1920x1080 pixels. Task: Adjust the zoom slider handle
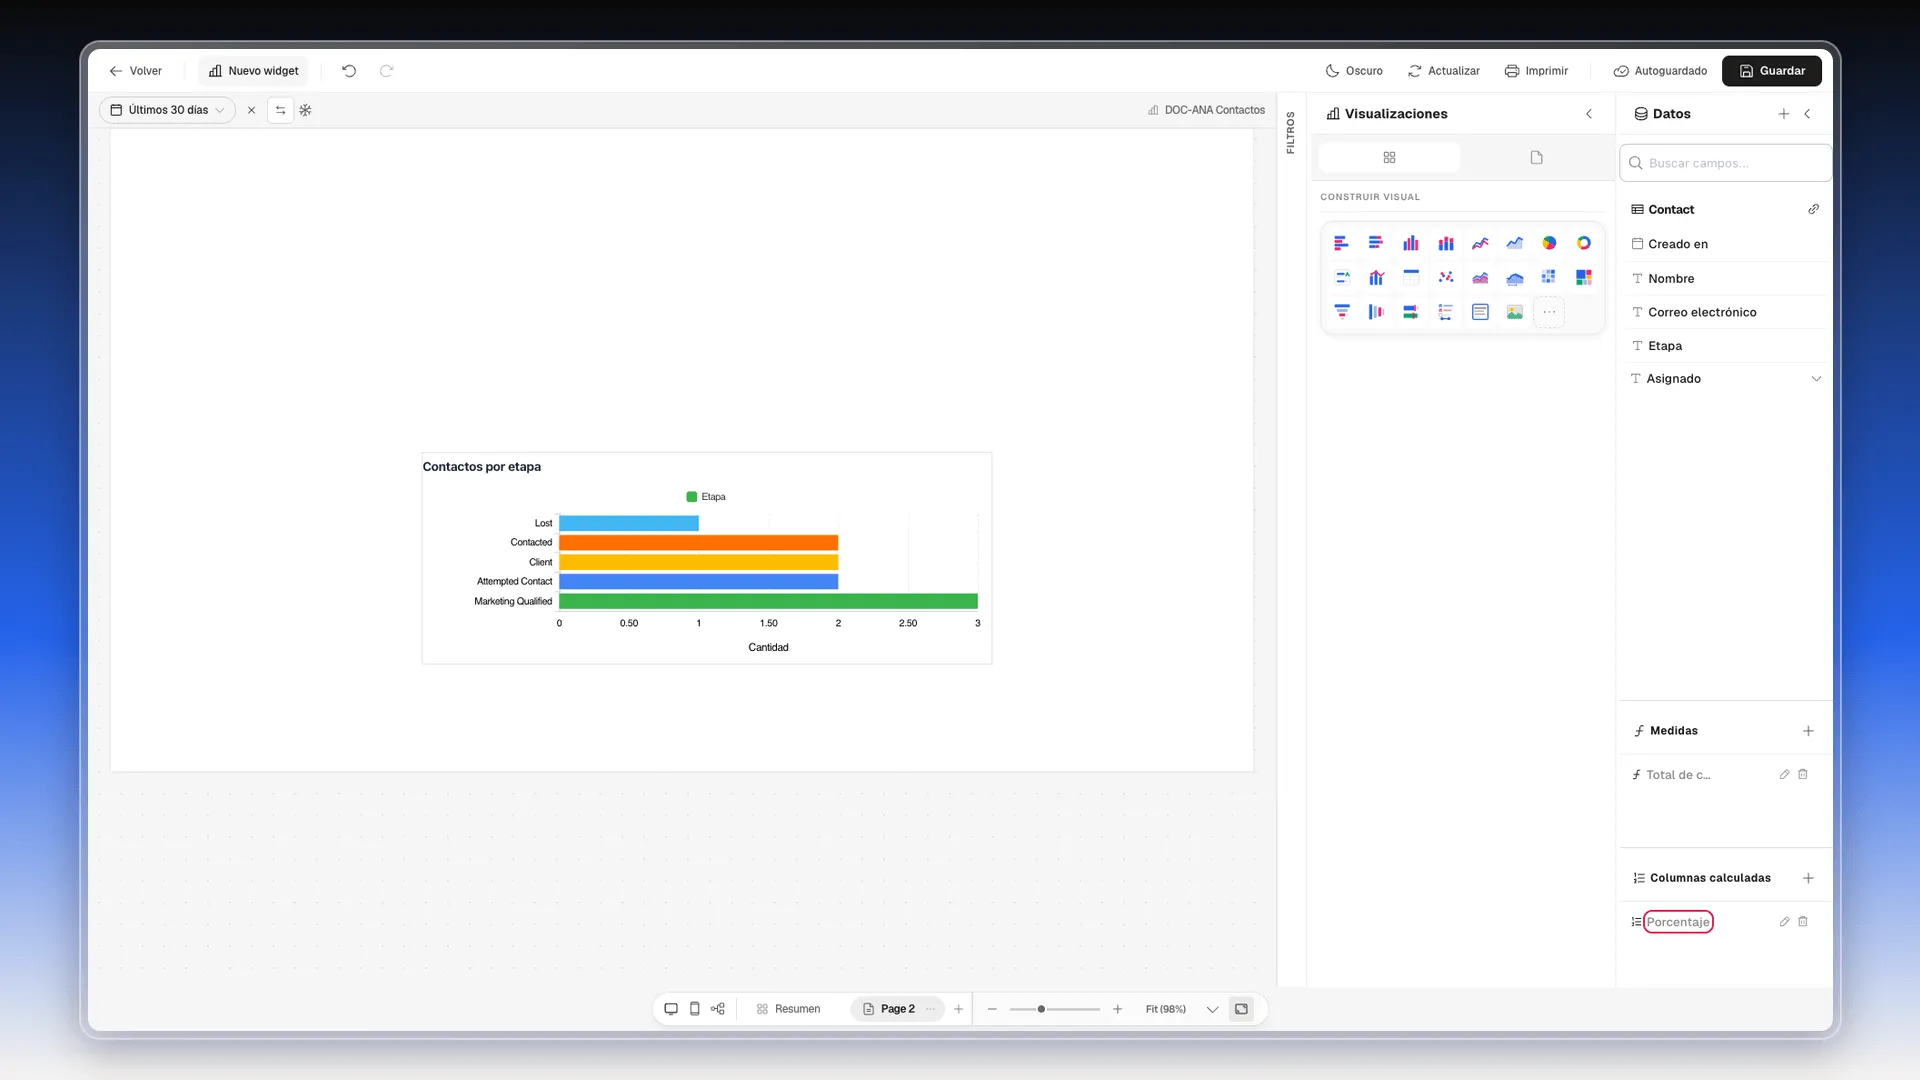click(1041, 1009)
